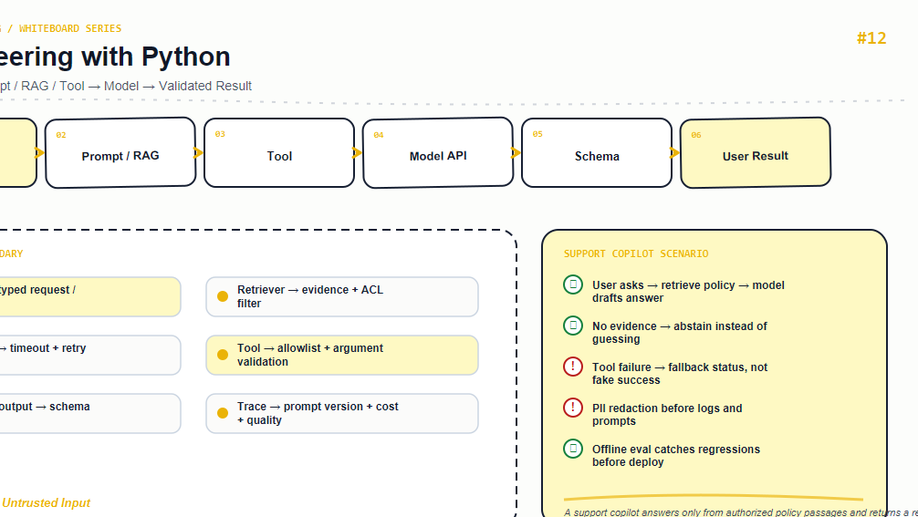Click the Retriever evidence + ACL filter card
The width and height of the screenshot is (918, 517).
tap(342, 297)
